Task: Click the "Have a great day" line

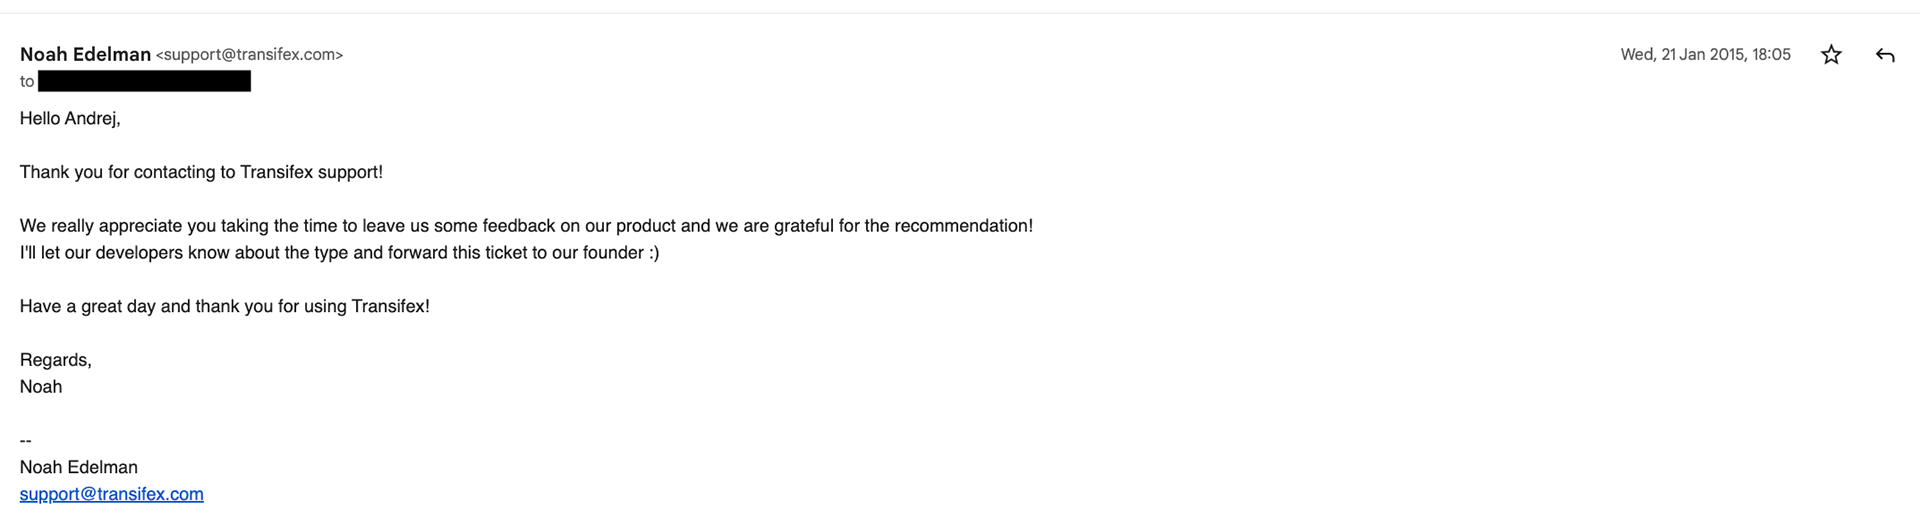Action: (x=224, y=307)
